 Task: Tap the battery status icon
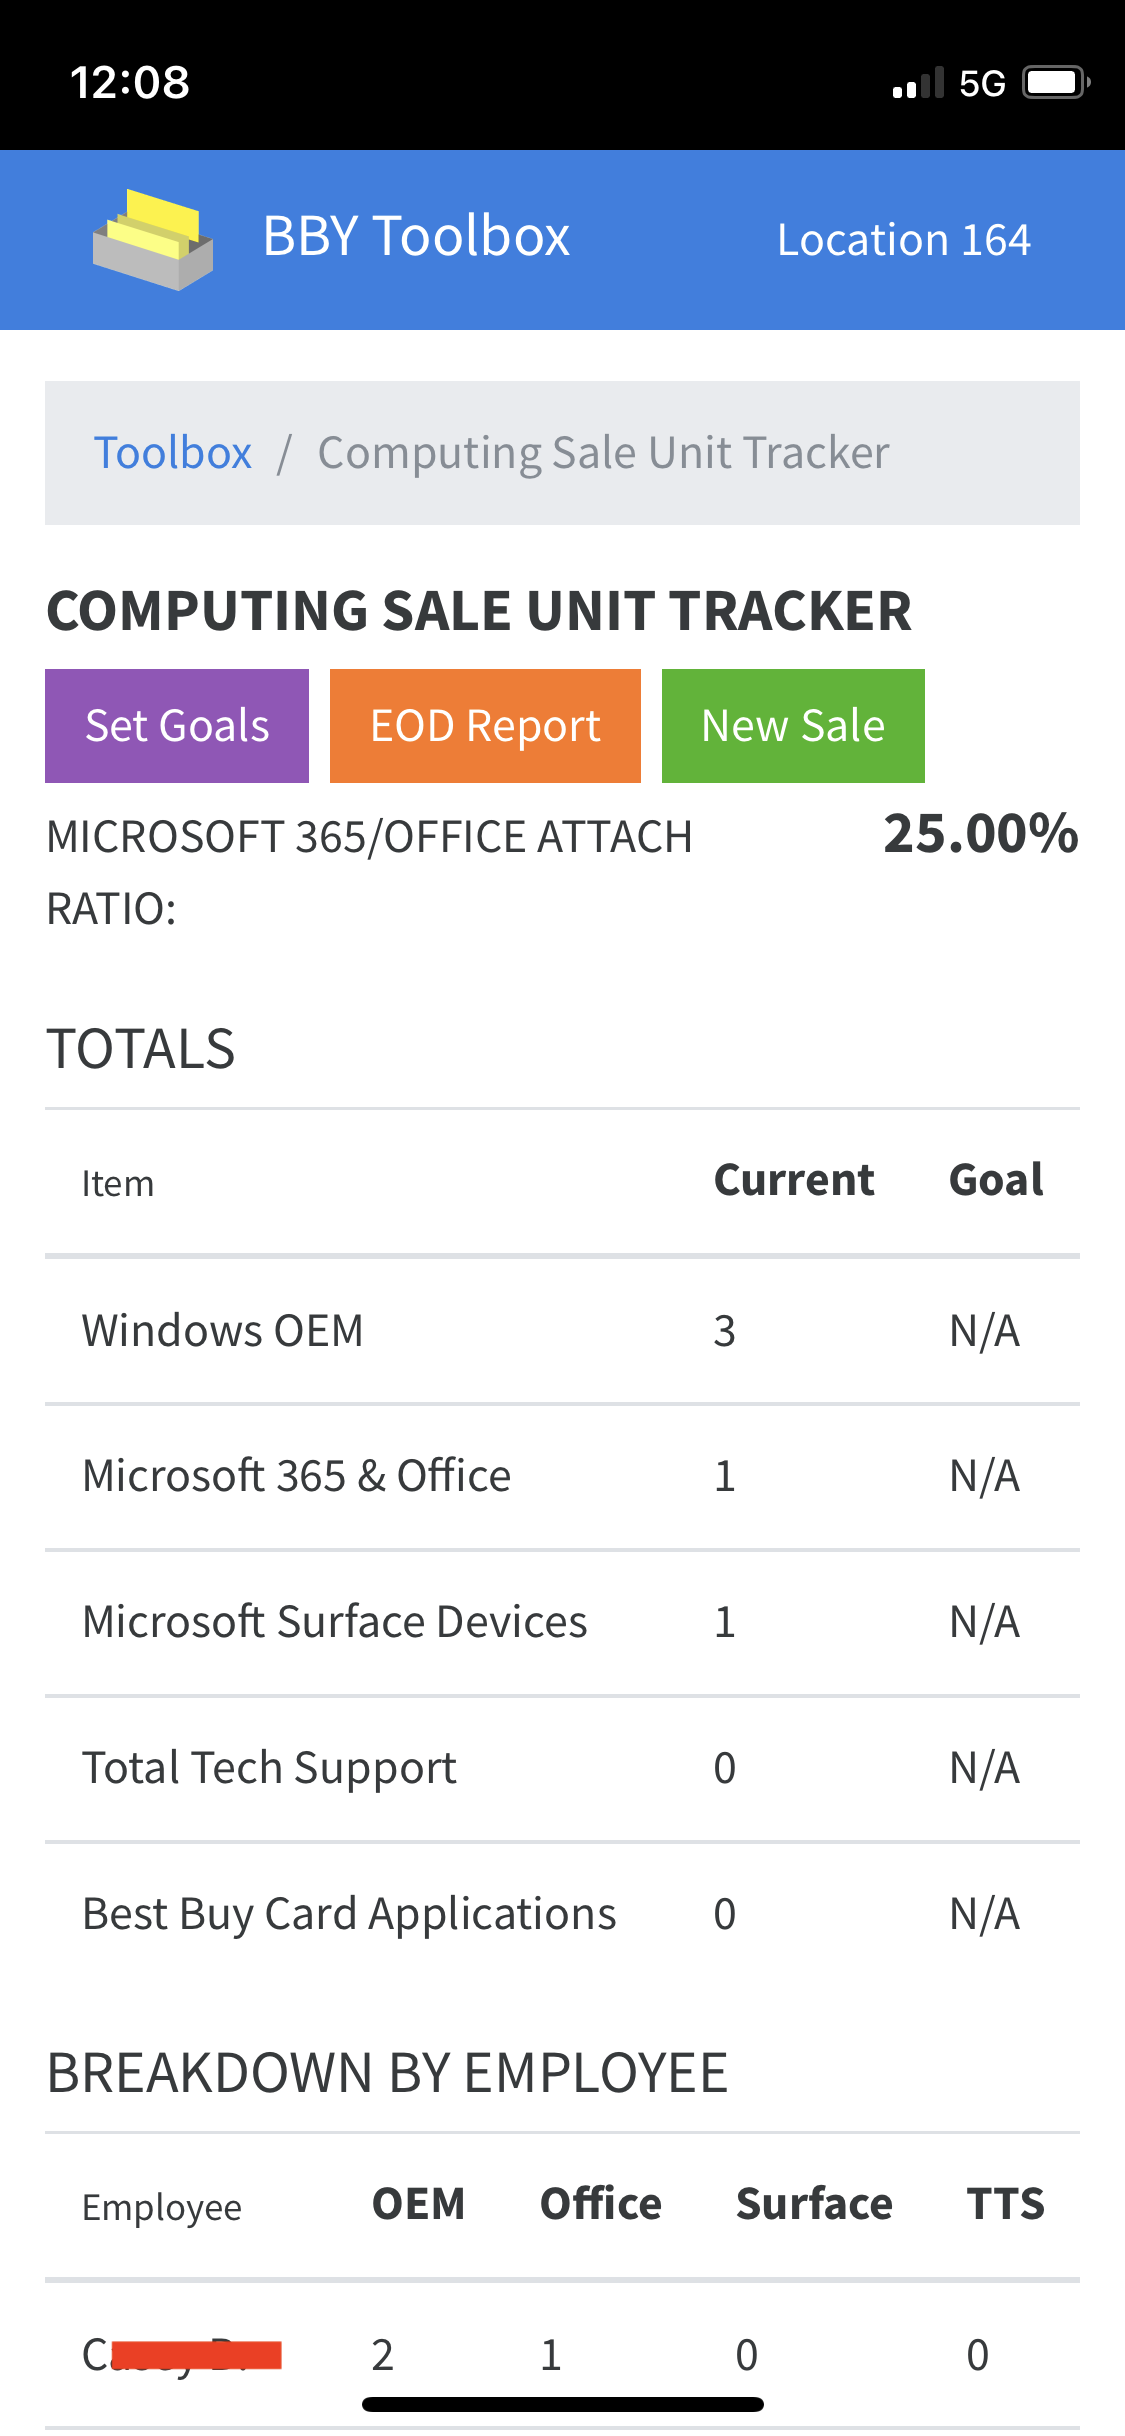point(1052,84)
